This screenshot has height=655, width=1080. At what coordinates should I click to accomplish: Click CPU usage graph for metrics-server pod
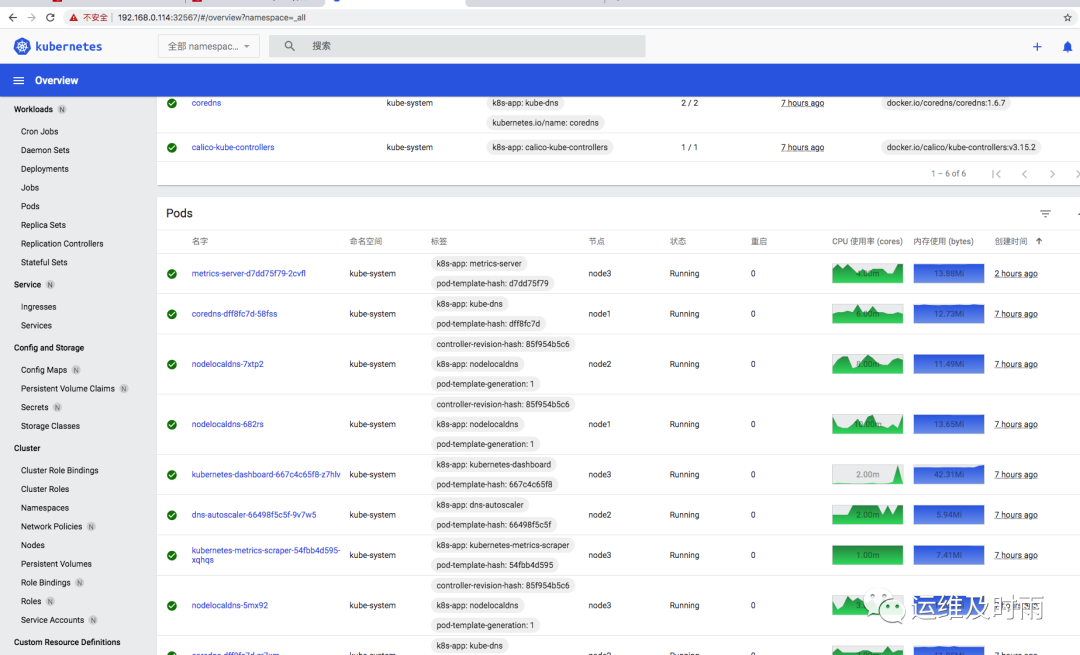pos(867,273)
